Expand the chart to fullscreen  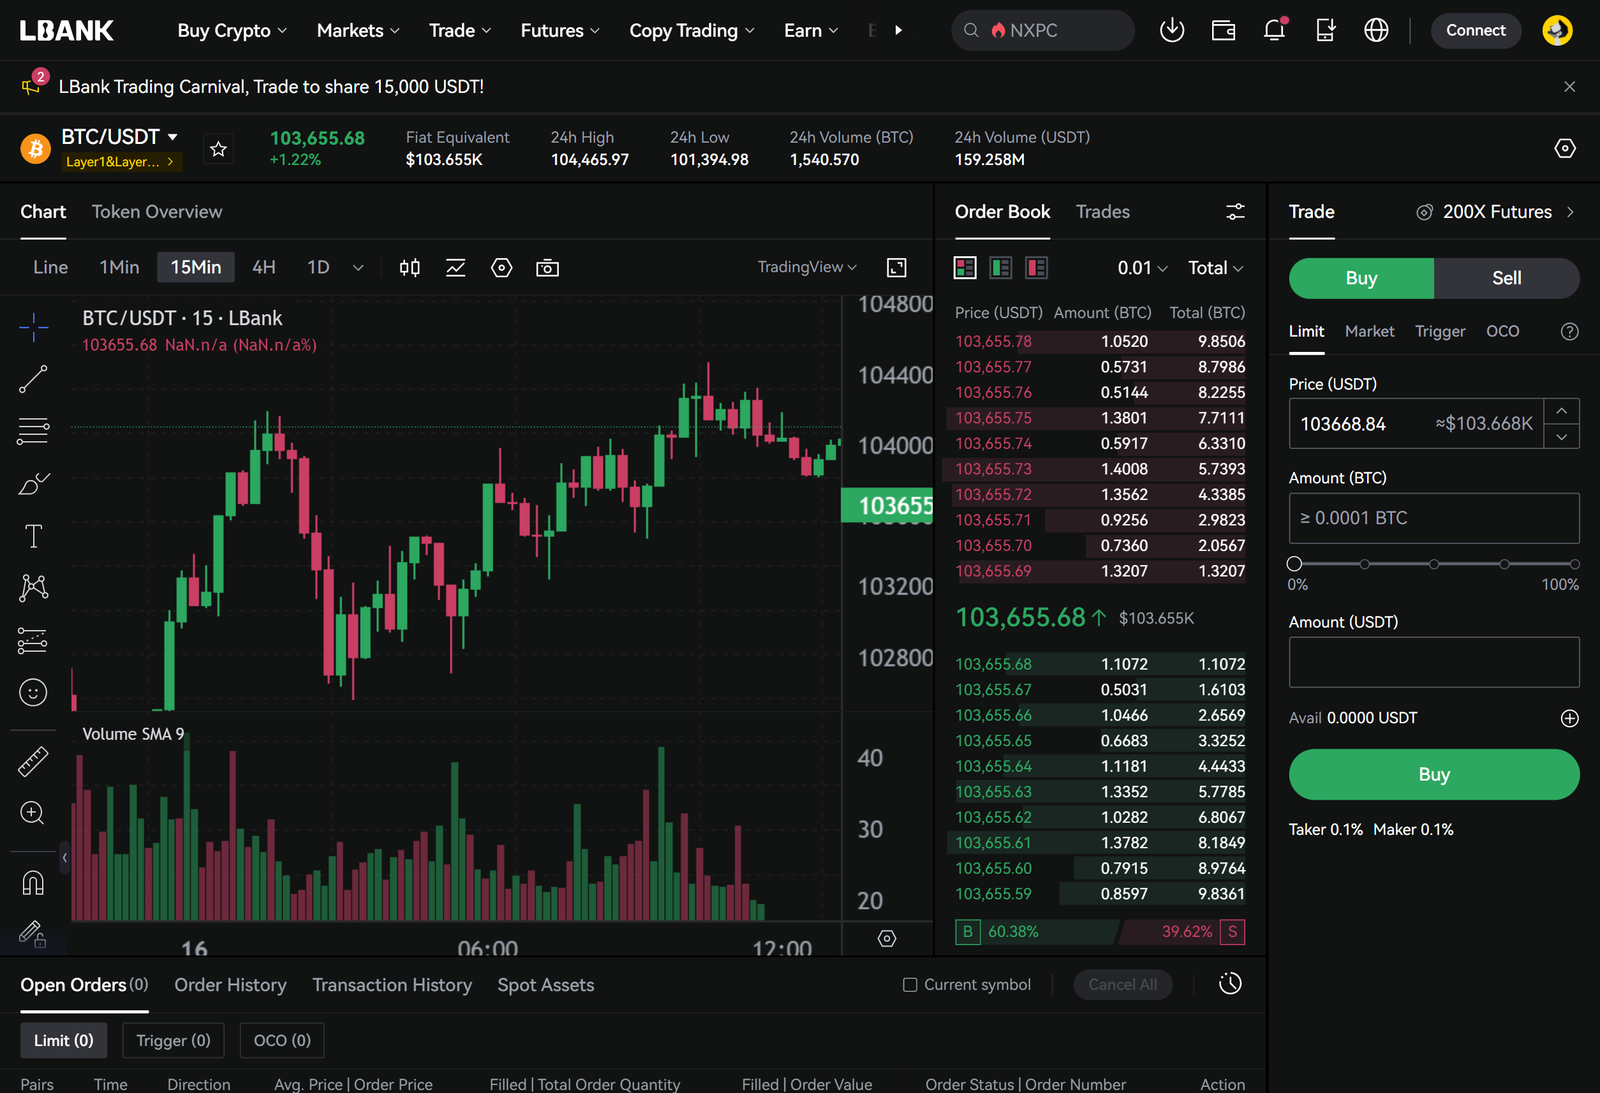(x=897, y=268)
